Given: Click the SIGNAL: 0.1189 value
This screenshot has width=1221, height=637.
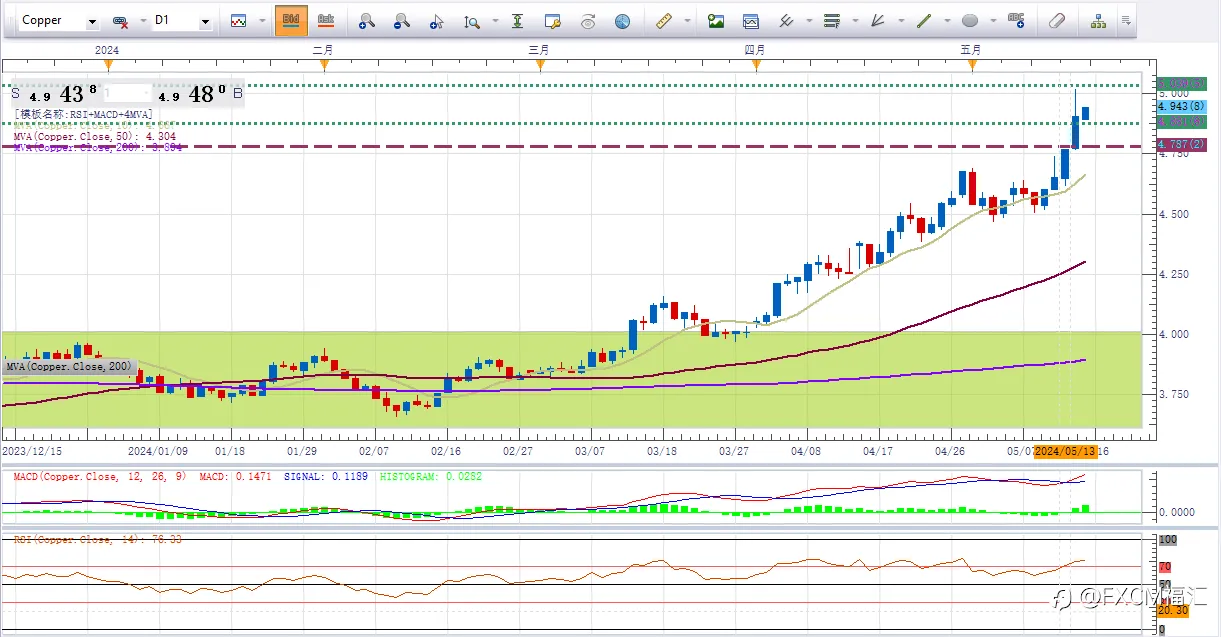Looking at the screenshot, I should pyautogui.click(x=324, y=476).
